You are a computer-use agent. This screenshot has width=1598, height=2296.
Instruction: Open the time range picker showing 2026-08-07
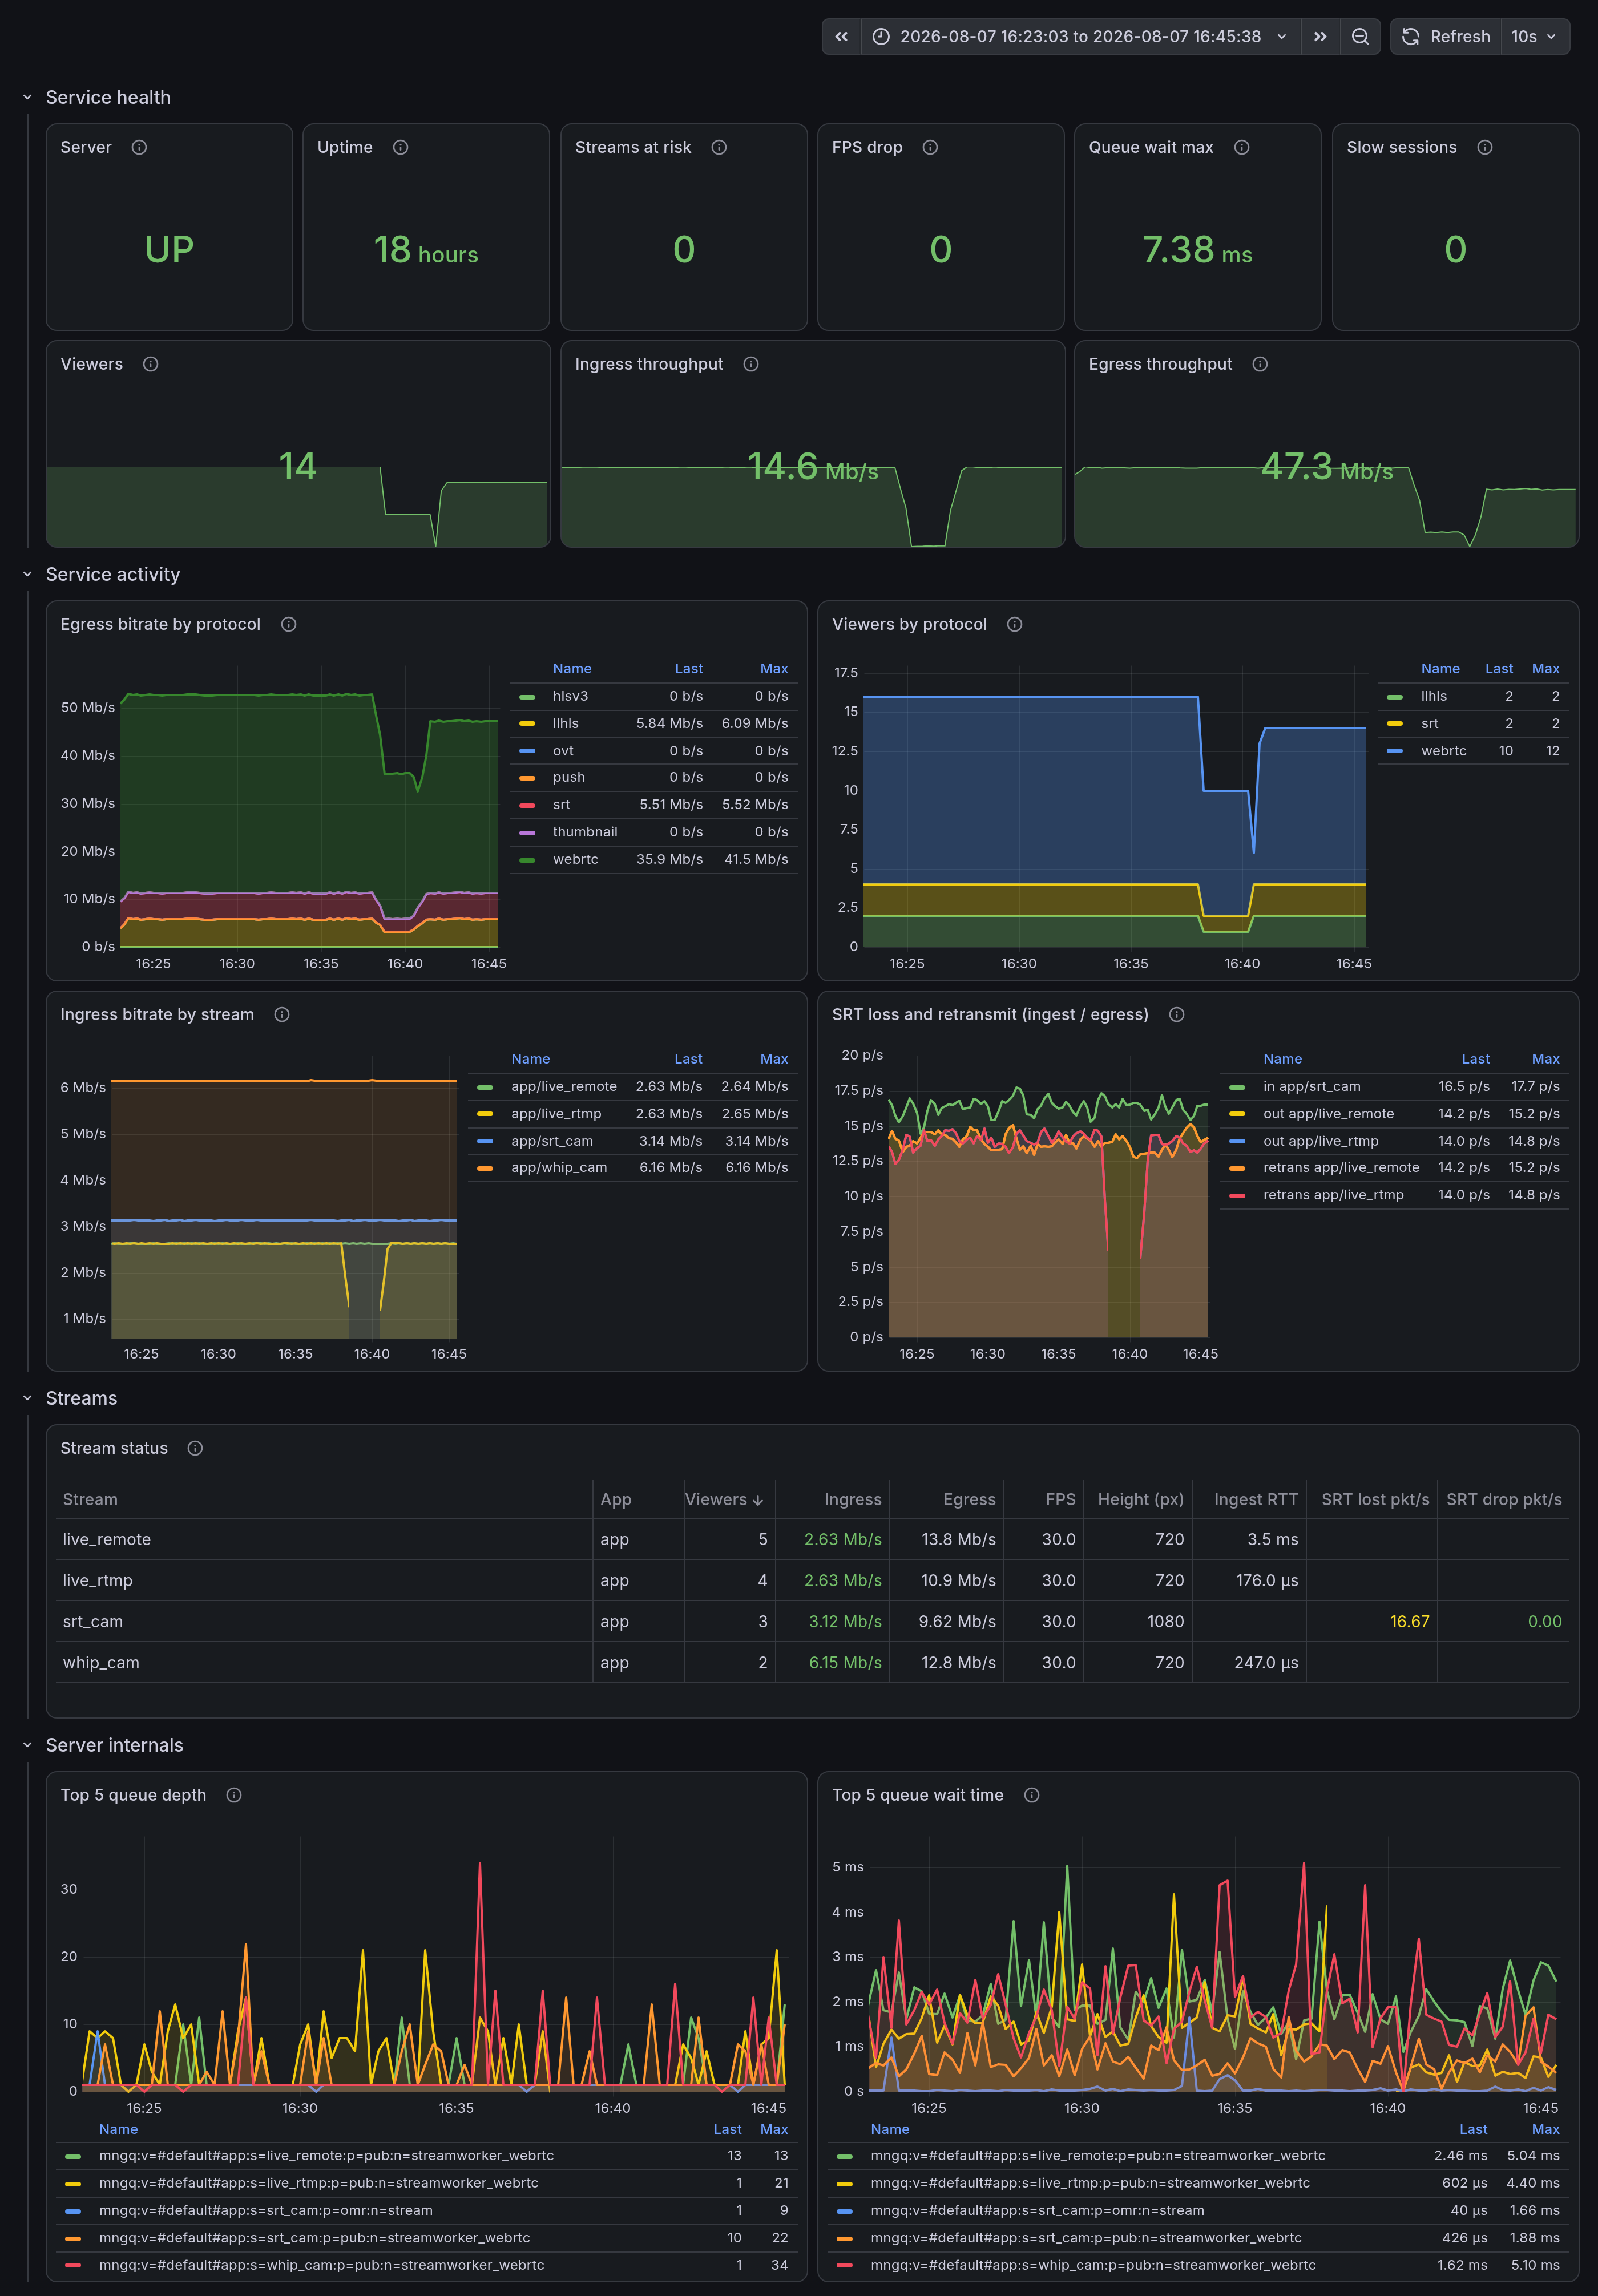(x=1080, y=37)
